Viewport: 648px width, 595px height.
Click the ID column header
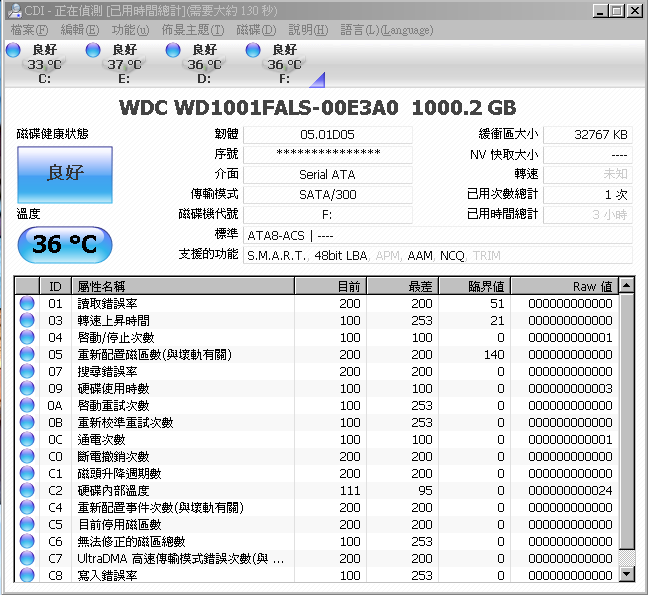pos(55,286)
